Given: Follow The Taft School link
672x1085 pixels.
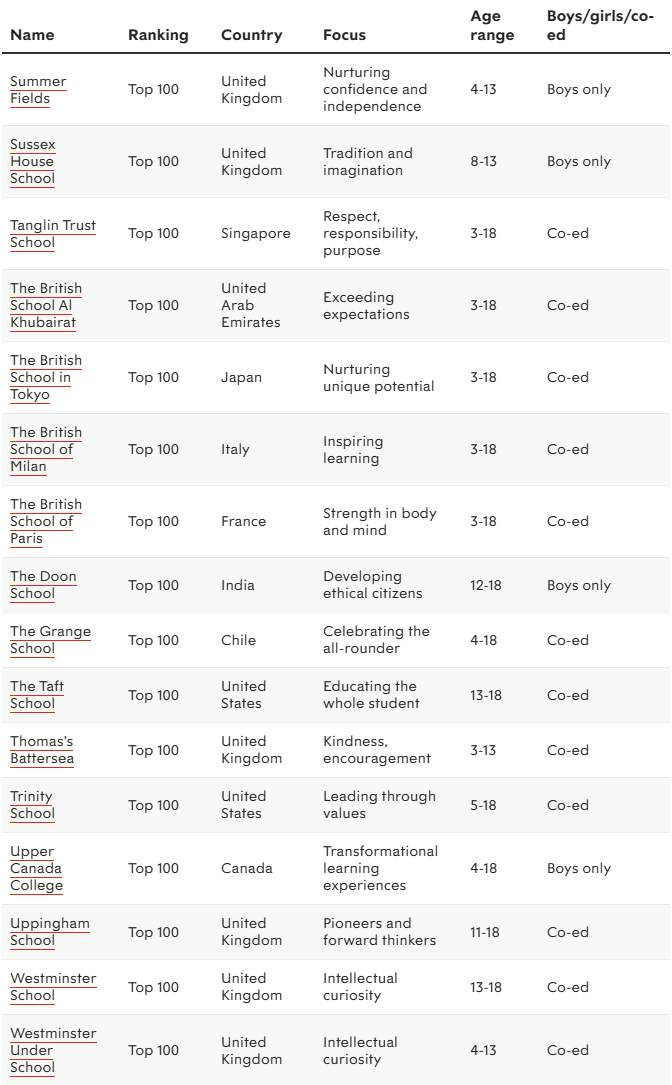Looking at the screenshot, I should pyautogui.click(x=37, y=695).
